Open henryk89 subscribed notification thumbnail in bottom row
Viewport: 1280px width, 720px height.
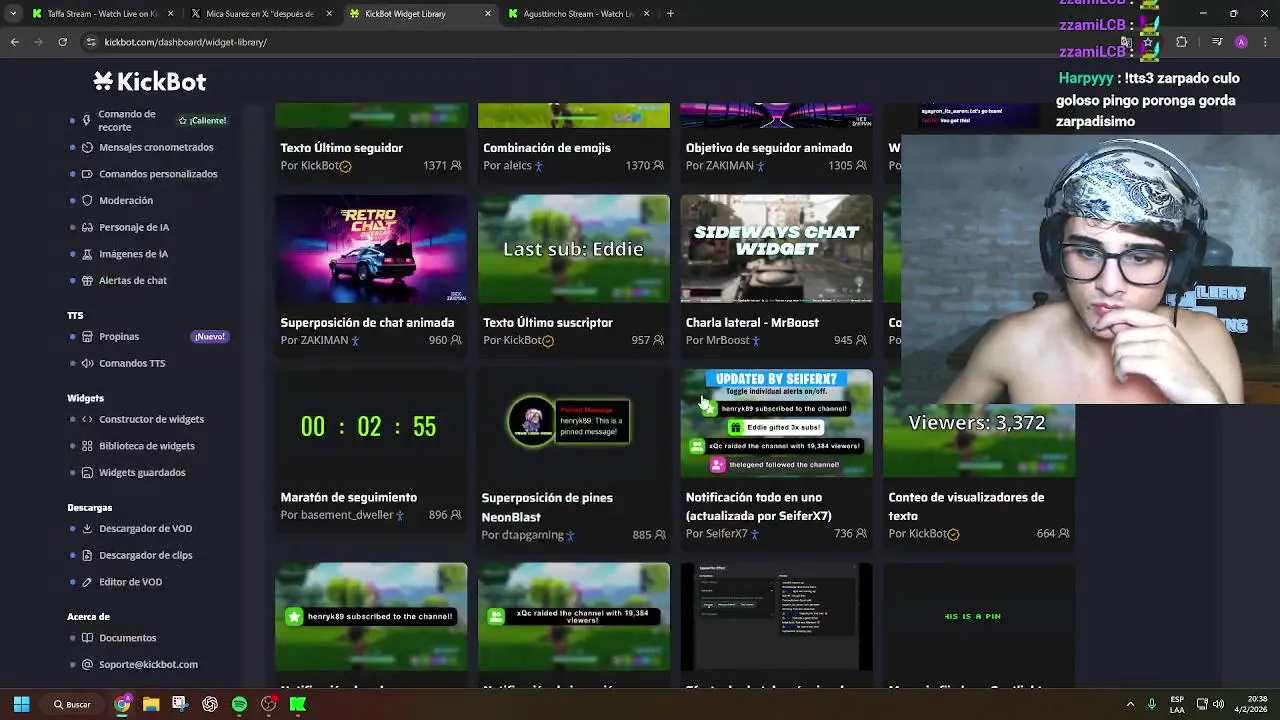371,616
